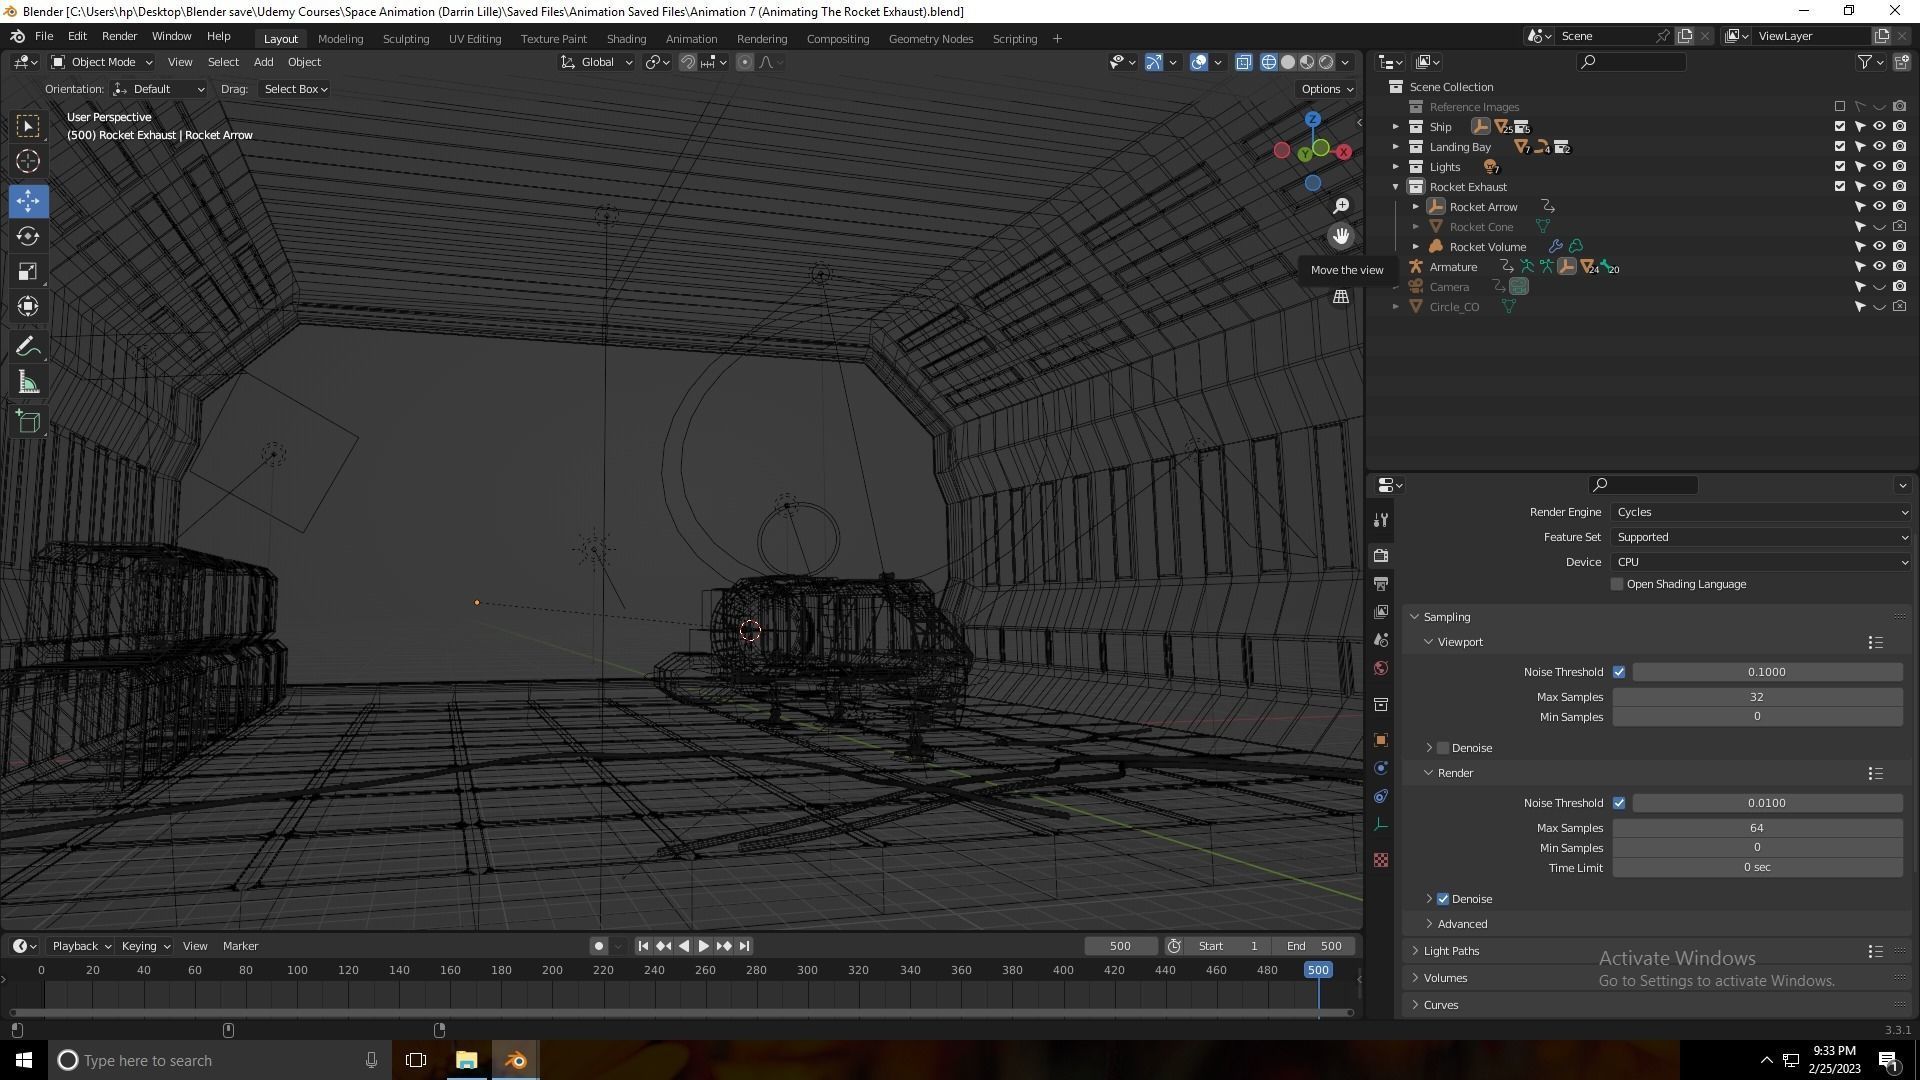Screen dimensions: 1920x1080
Task: Activate the Move tool
Action: pyautogui.click(x=28, y=201)
